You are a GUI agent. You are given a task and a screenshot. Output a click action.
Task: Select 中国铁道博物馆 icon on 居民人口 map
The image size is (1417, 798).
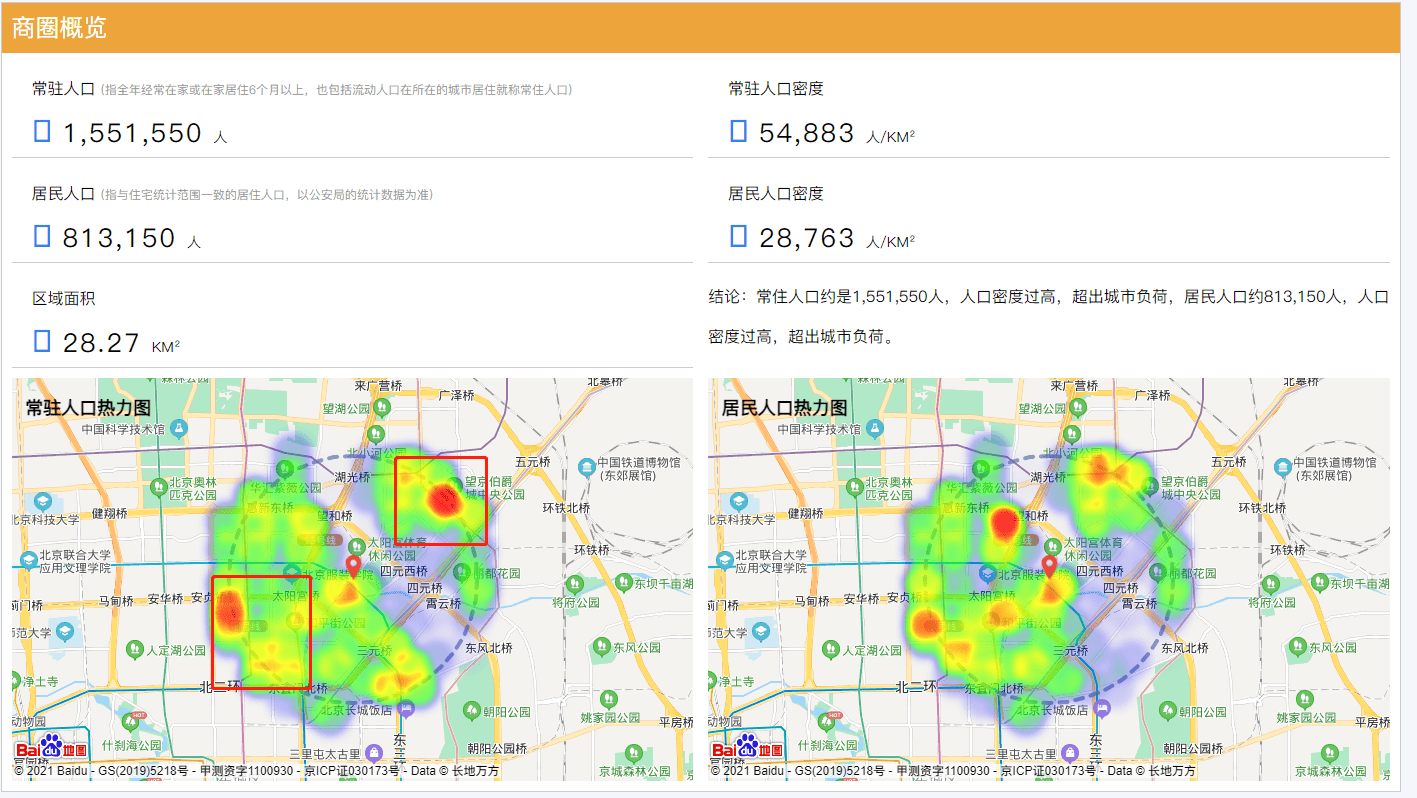1283,468
